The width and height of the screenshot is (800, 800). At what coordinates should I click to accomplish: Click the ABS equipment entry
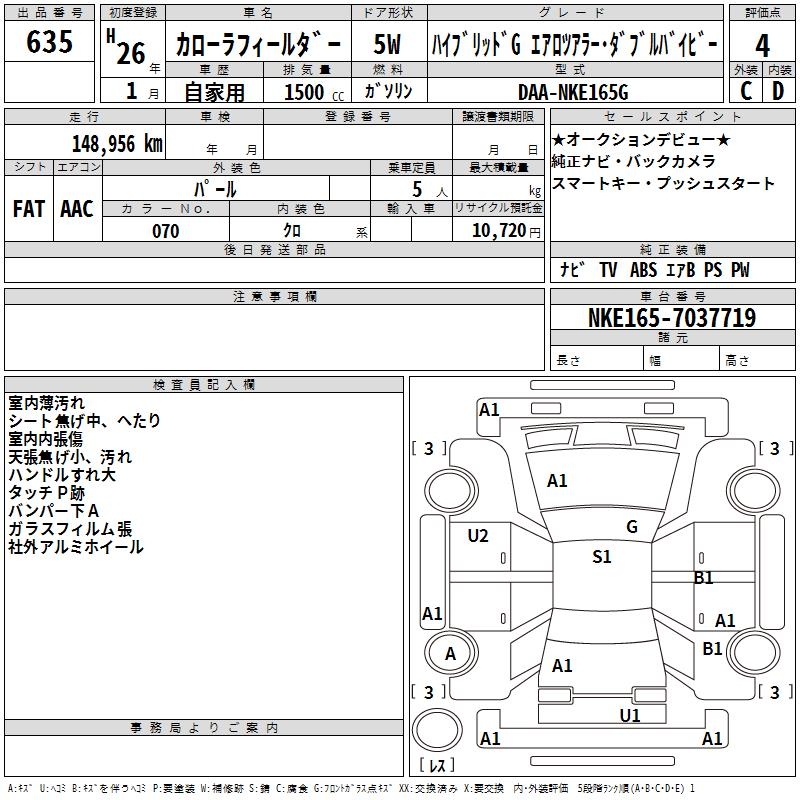pos(643,270)
